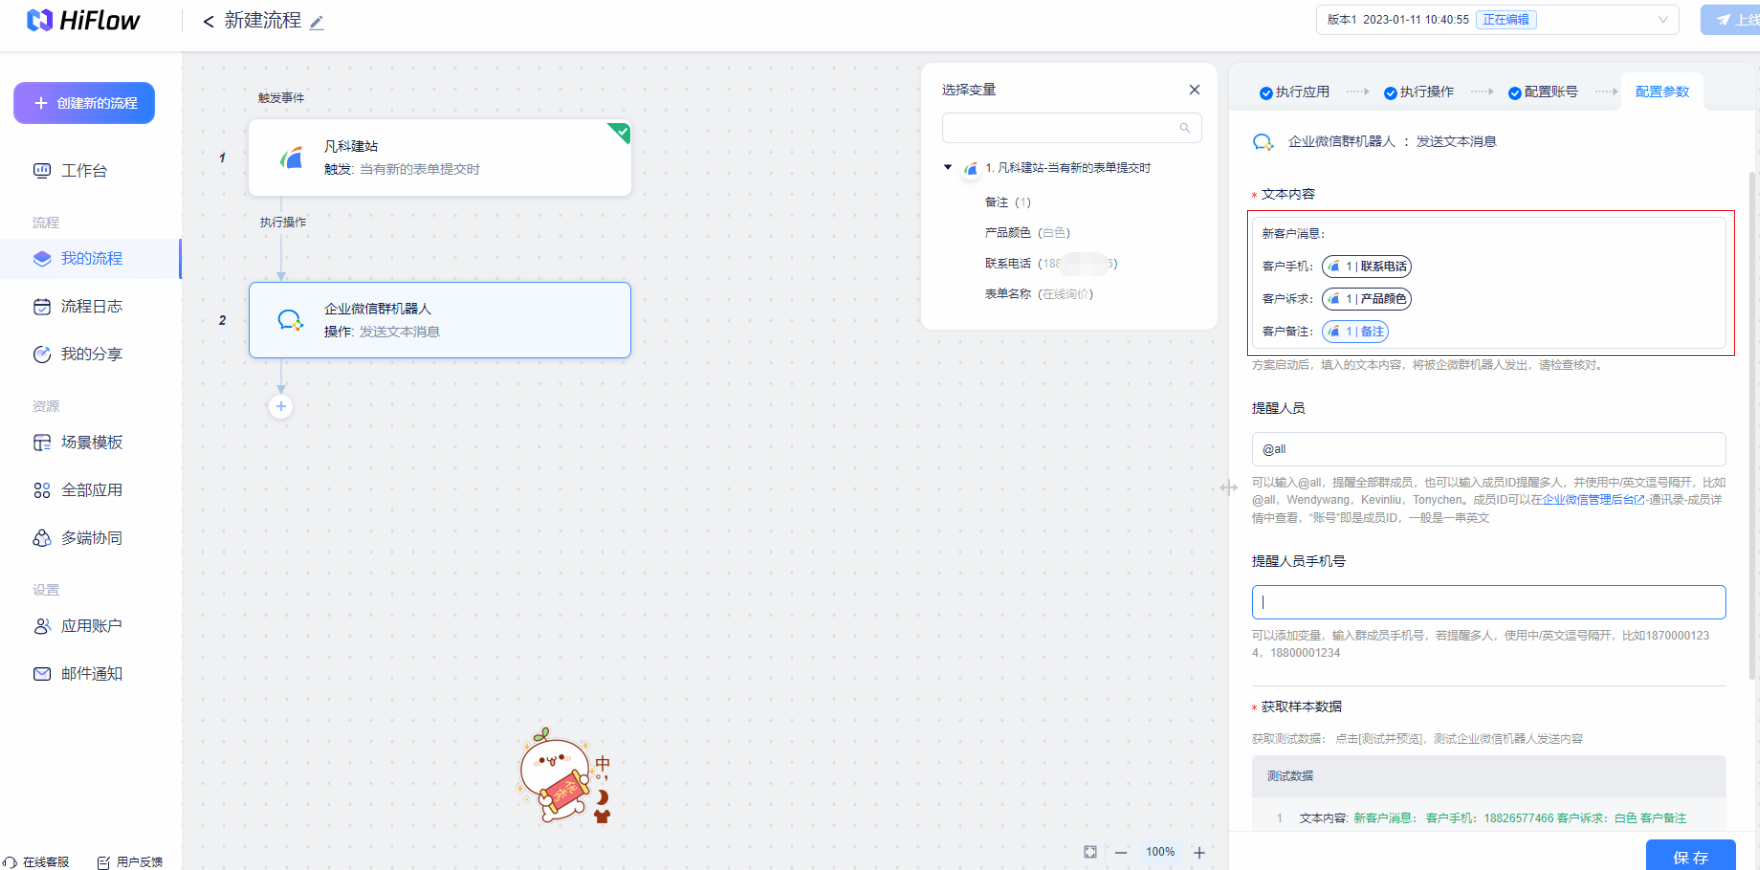Collapse the 凡科建站-当有新的表单提交时 tree node
This screenshot has height=870, width=1760.
948,167
